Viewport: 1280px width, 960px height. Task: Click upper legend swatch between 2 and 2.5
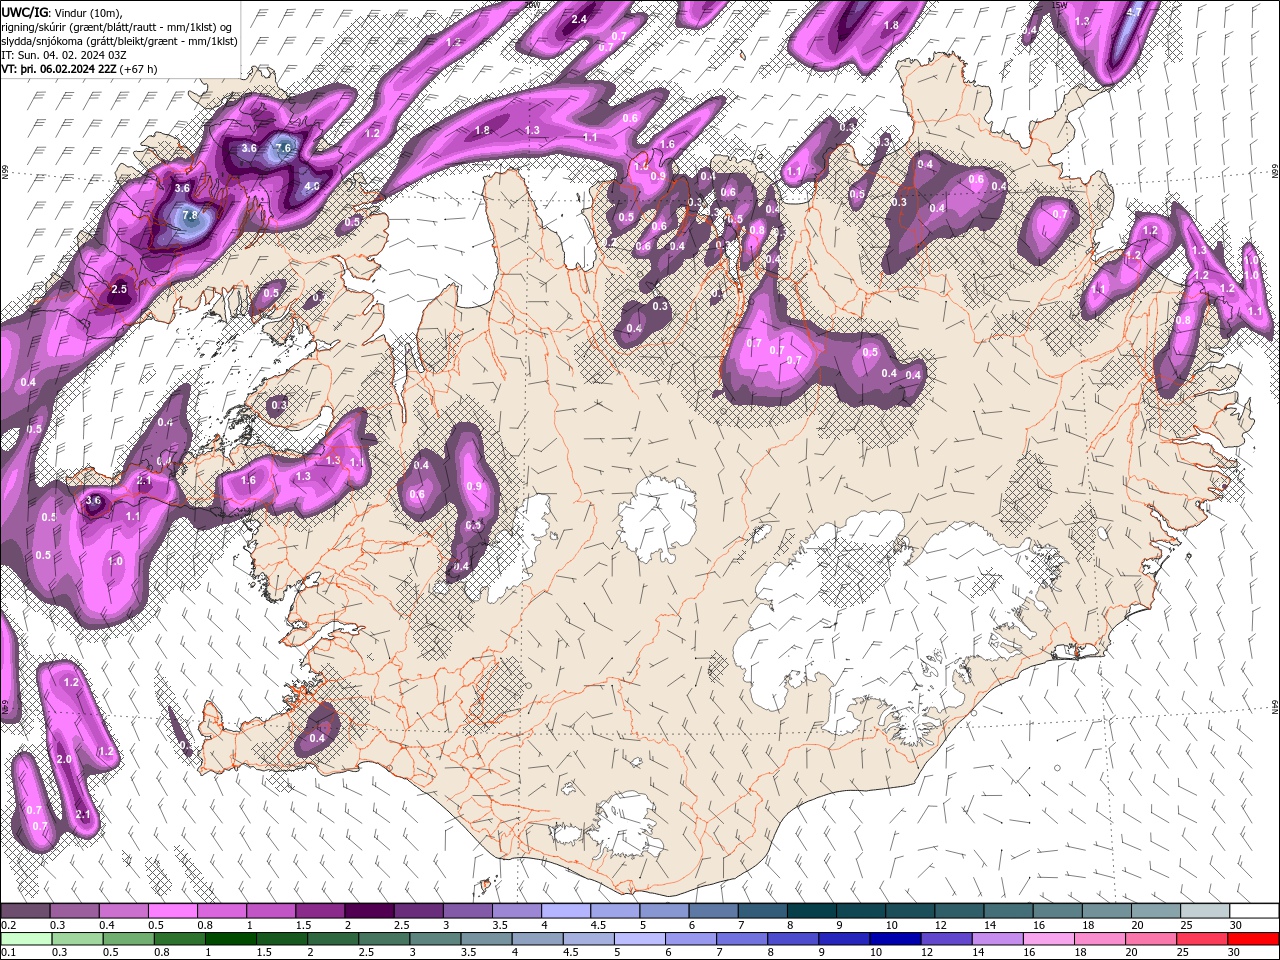[368, 911]
